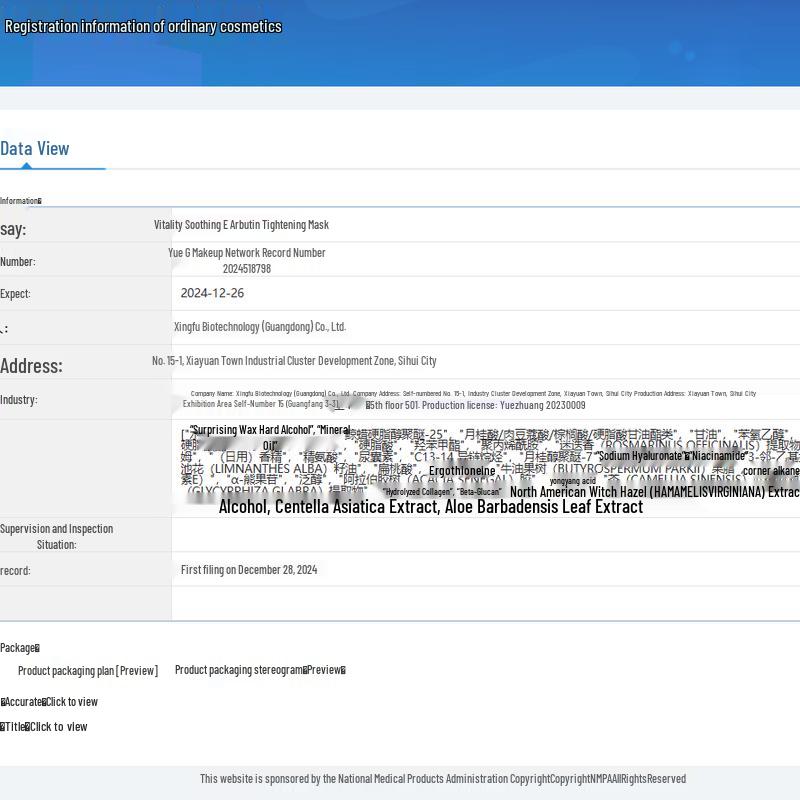Click the Centella Asiatica Extract ingredient line
The width and height of the screenshot is (800, 800).
[430, 507]
